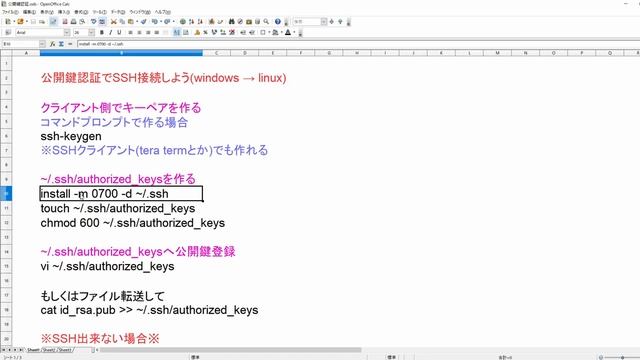
Task: Expand the Font Size dropdown
Action: coord(91,32)
